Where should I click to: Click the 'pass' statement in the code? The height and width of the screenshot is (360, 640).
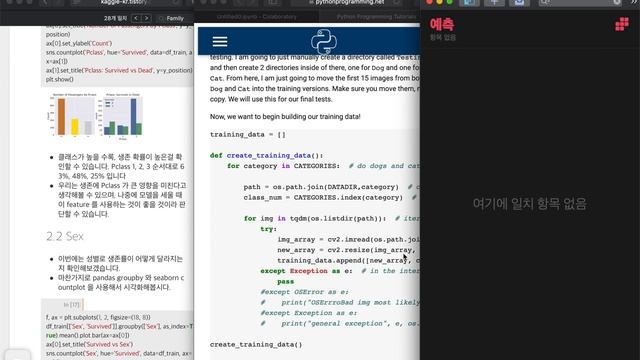point(285,282)
